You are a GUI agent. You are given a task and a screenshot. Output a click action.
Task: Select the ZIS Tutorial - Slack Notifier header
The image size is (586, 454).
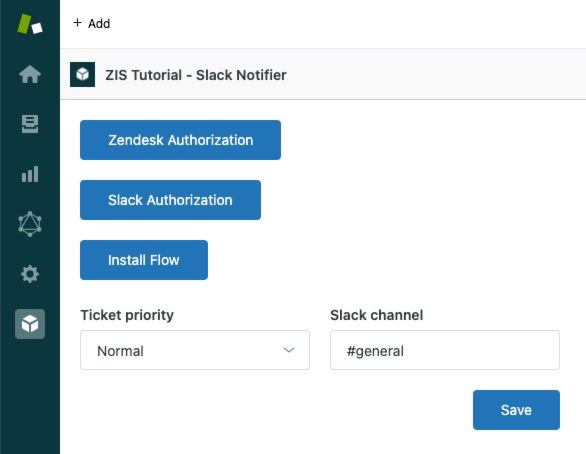pyautogui.click(x=196, y=75)
